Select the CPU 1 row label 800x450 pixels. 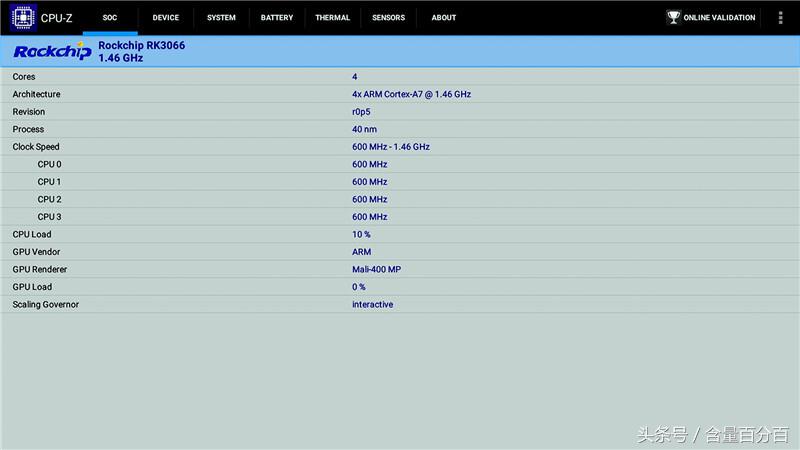click(x=49, y=182)
